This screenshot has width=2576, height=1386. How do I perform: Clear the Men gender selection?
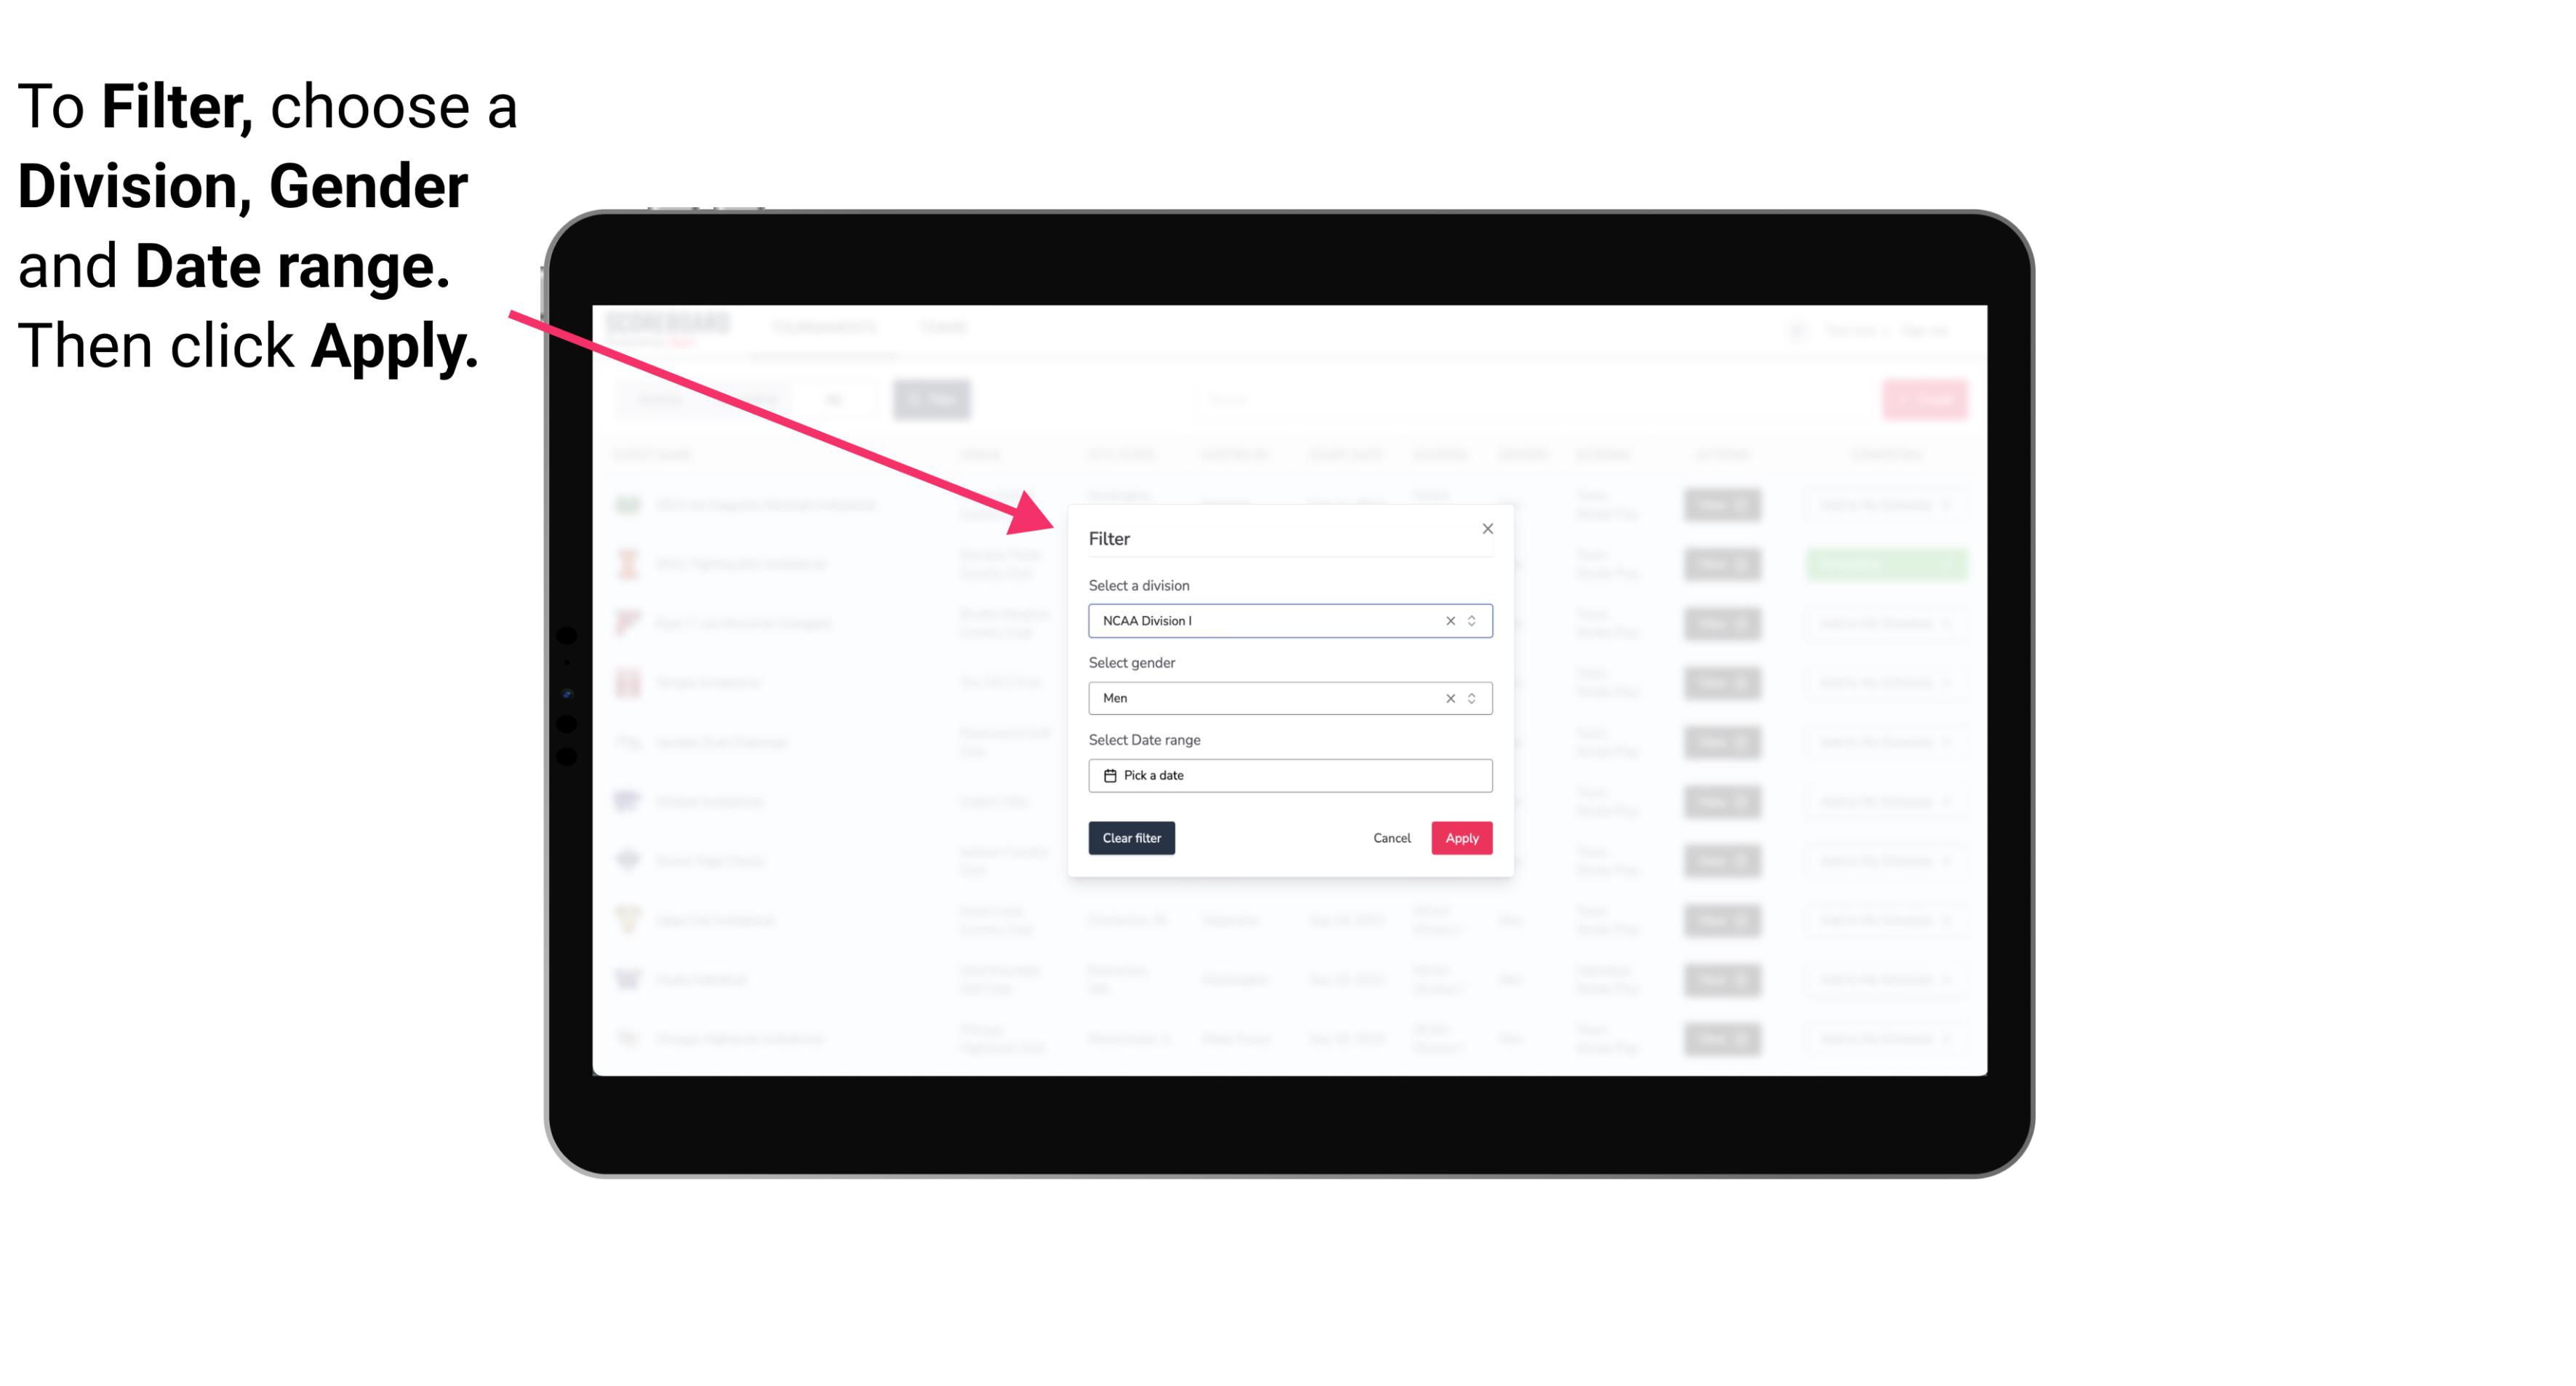pos(1449,697)
